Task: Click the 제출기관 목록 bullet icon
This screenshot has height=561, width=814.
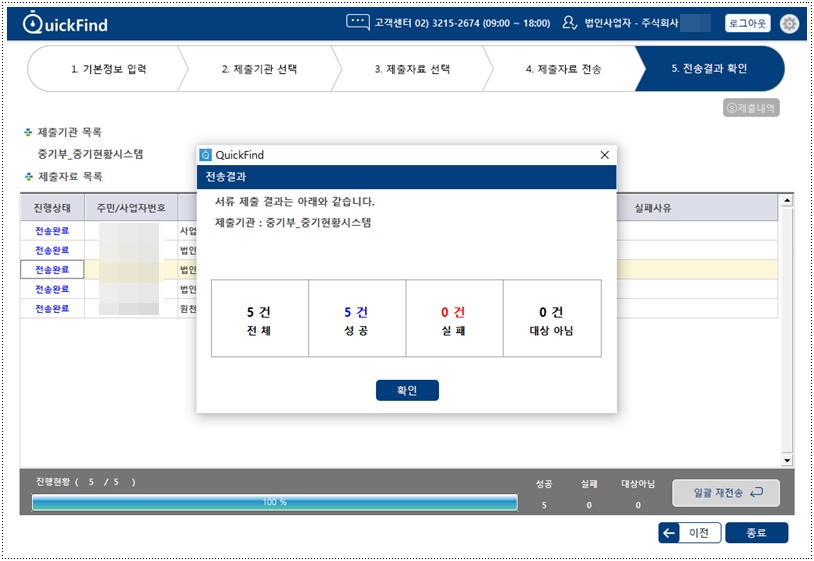Action: (28, 132)
